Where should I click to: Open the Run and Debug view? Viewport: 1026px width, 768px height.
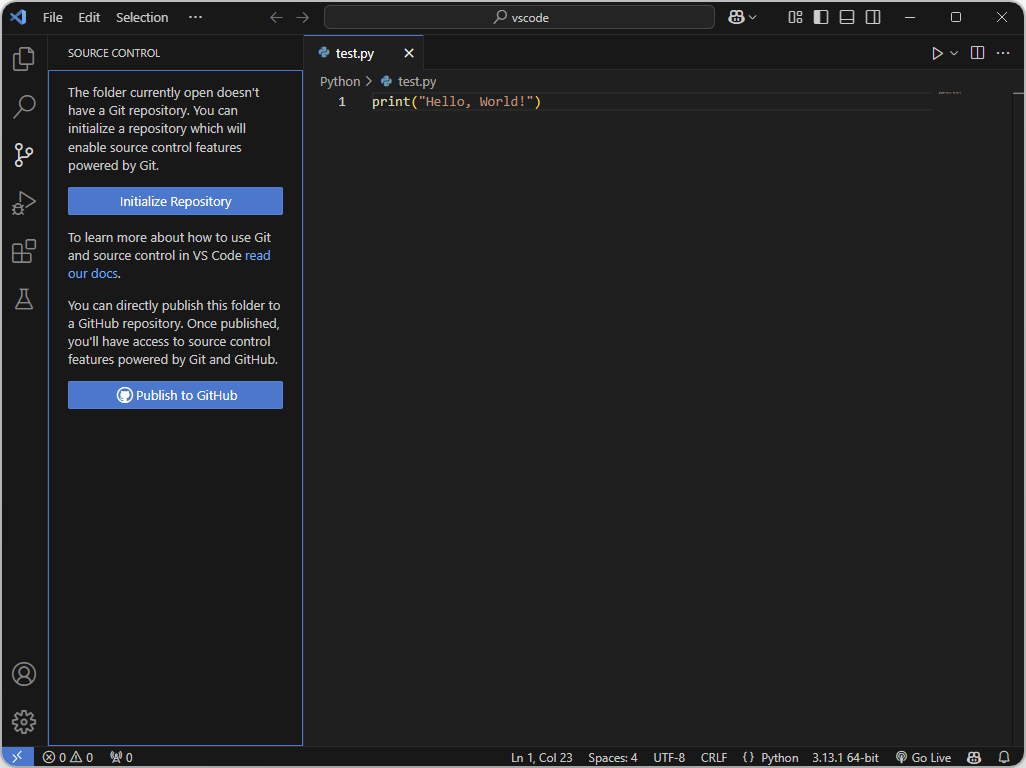pyautogui.click(x=24, y=203)
